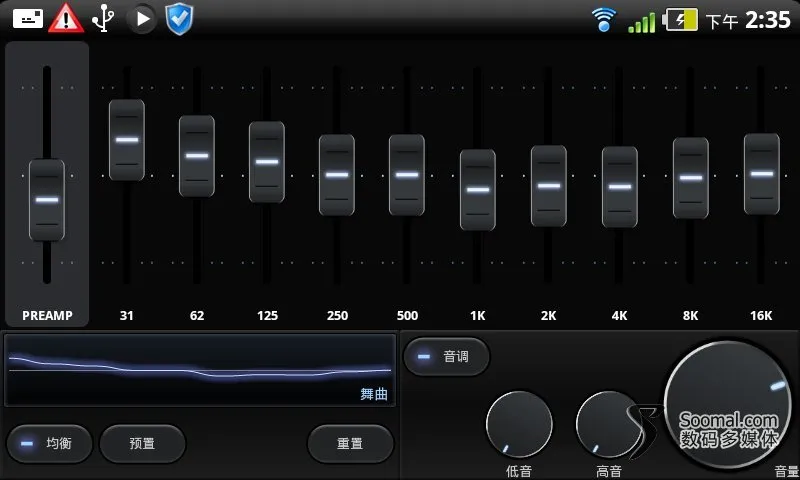Click the 舞曲 preset name label
Viewport: 800px width, 480px height.
[374, 394]
